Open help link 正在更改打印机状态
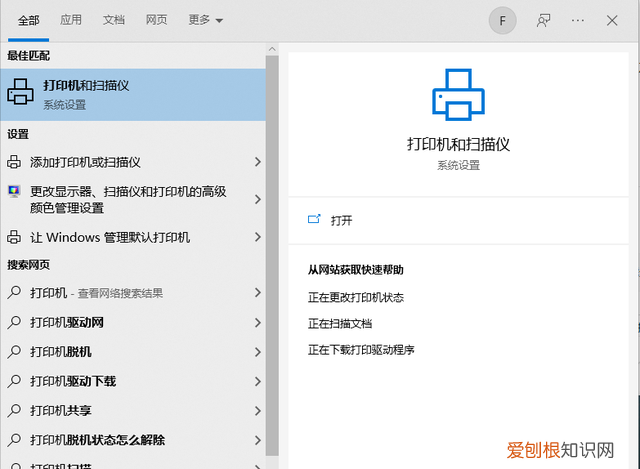 [x=356, y=297]
